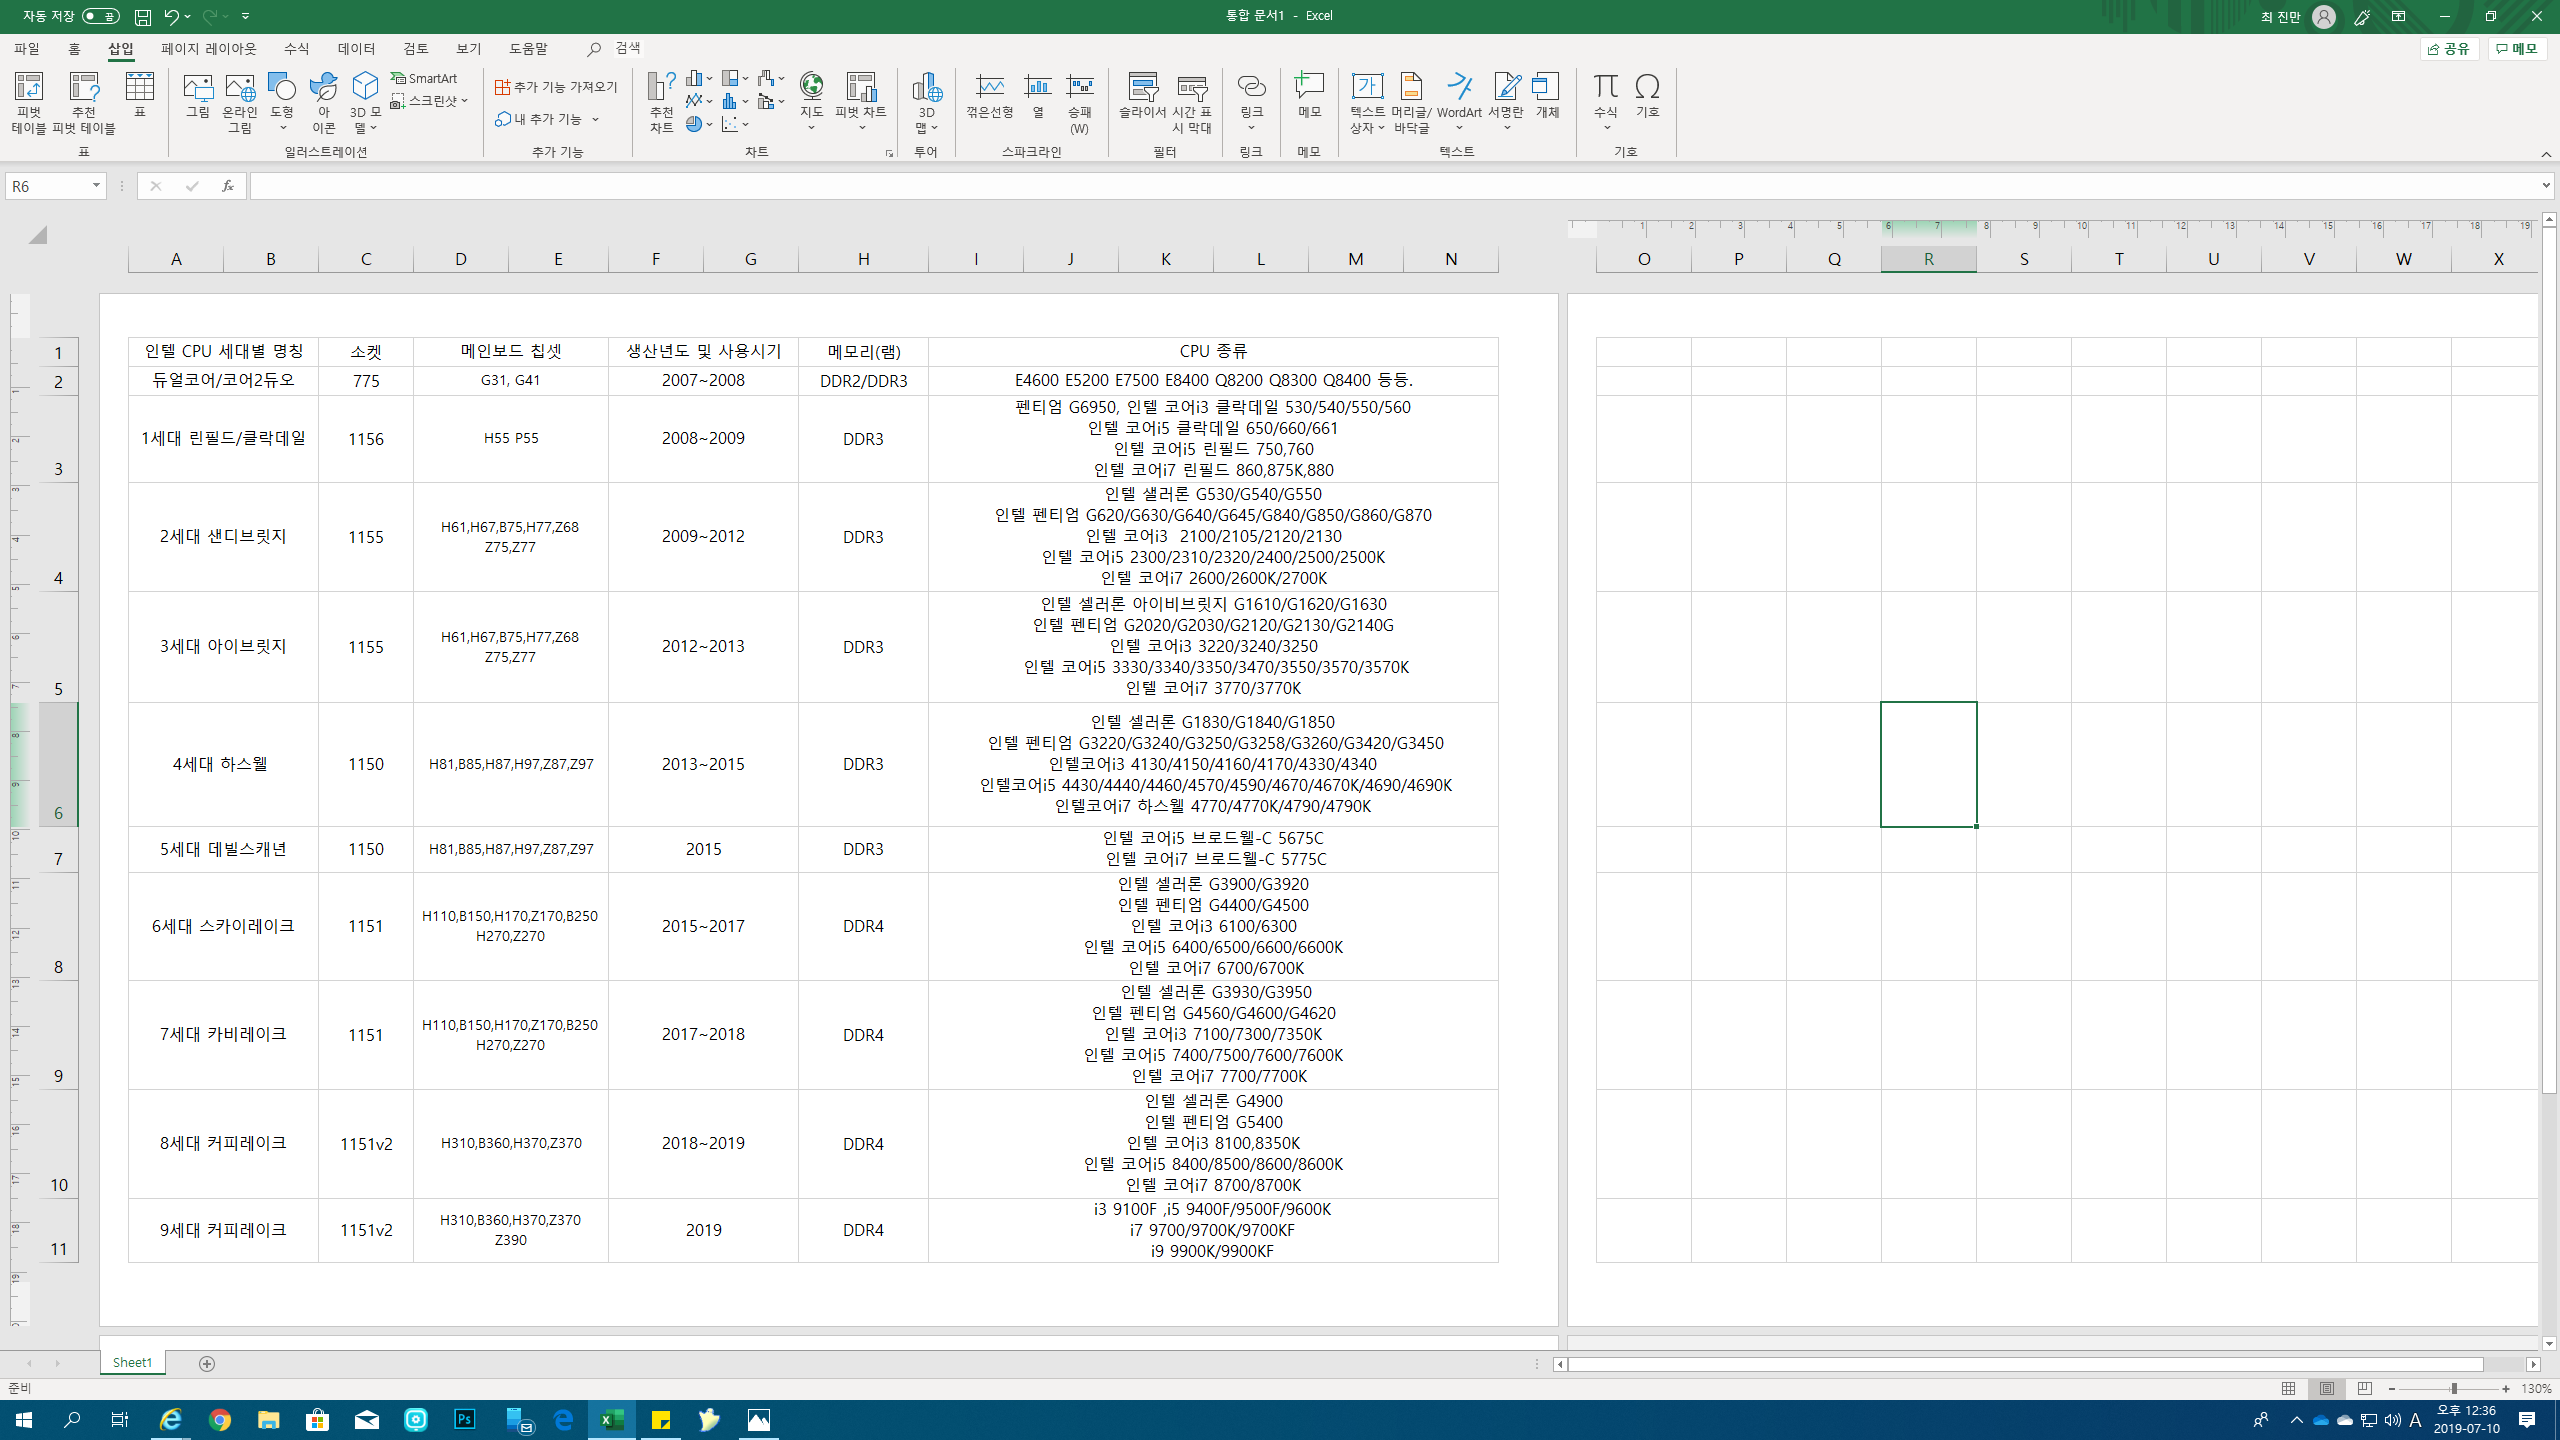
Task: Open Recommended PivotTables
Action: 84,103
